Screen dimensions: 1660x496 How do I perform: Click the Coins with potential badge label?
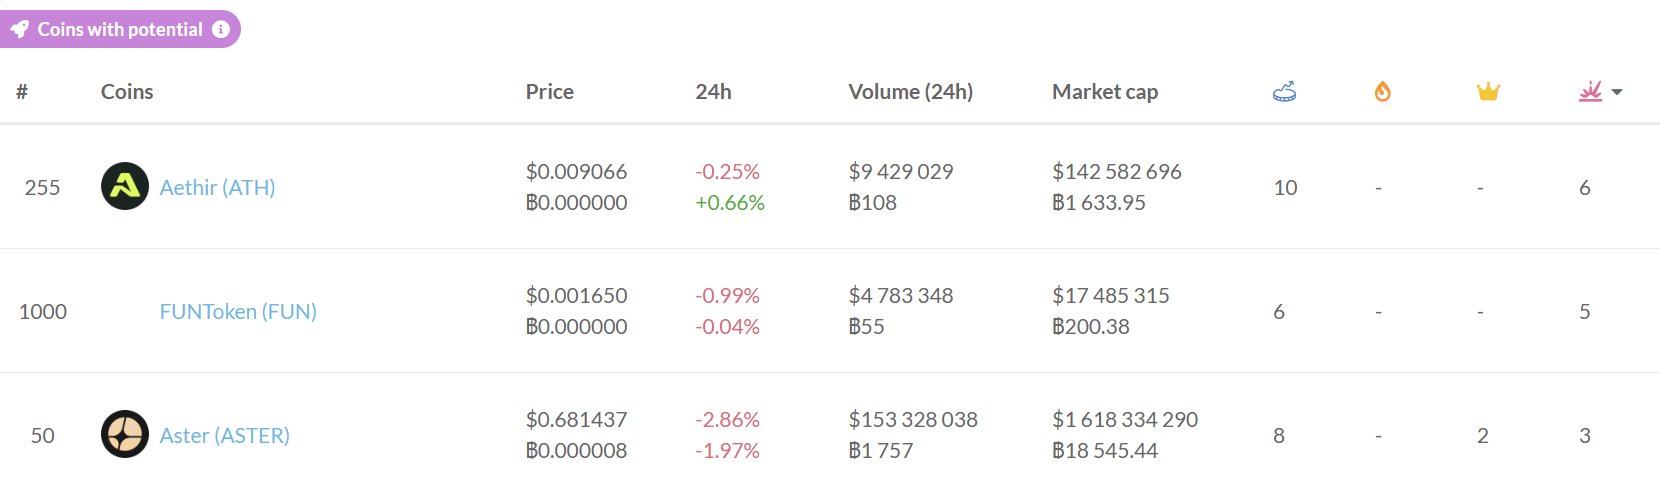[x=120, y=30]
